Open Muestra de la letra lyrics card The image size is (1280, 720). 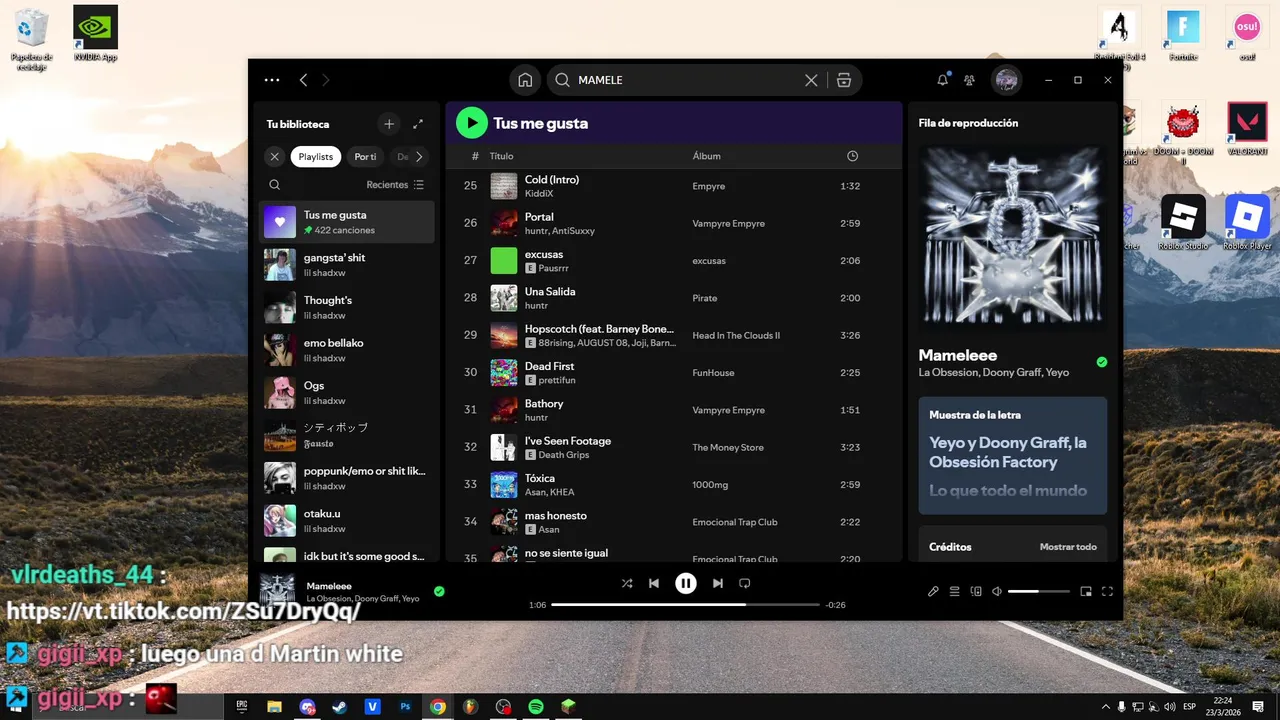point(1012,455)
